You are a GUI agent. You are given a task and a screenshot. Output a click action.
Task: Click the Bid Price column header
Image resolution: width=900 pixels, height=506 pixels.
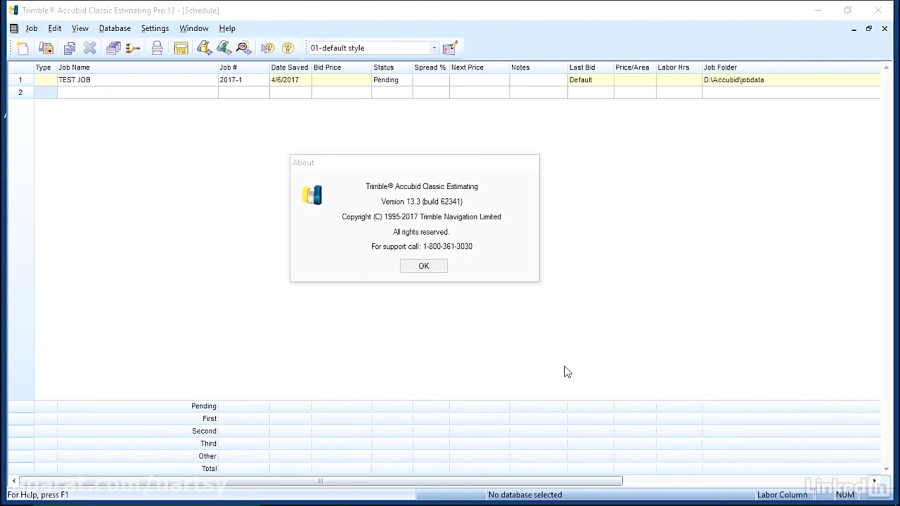point(340,68)
